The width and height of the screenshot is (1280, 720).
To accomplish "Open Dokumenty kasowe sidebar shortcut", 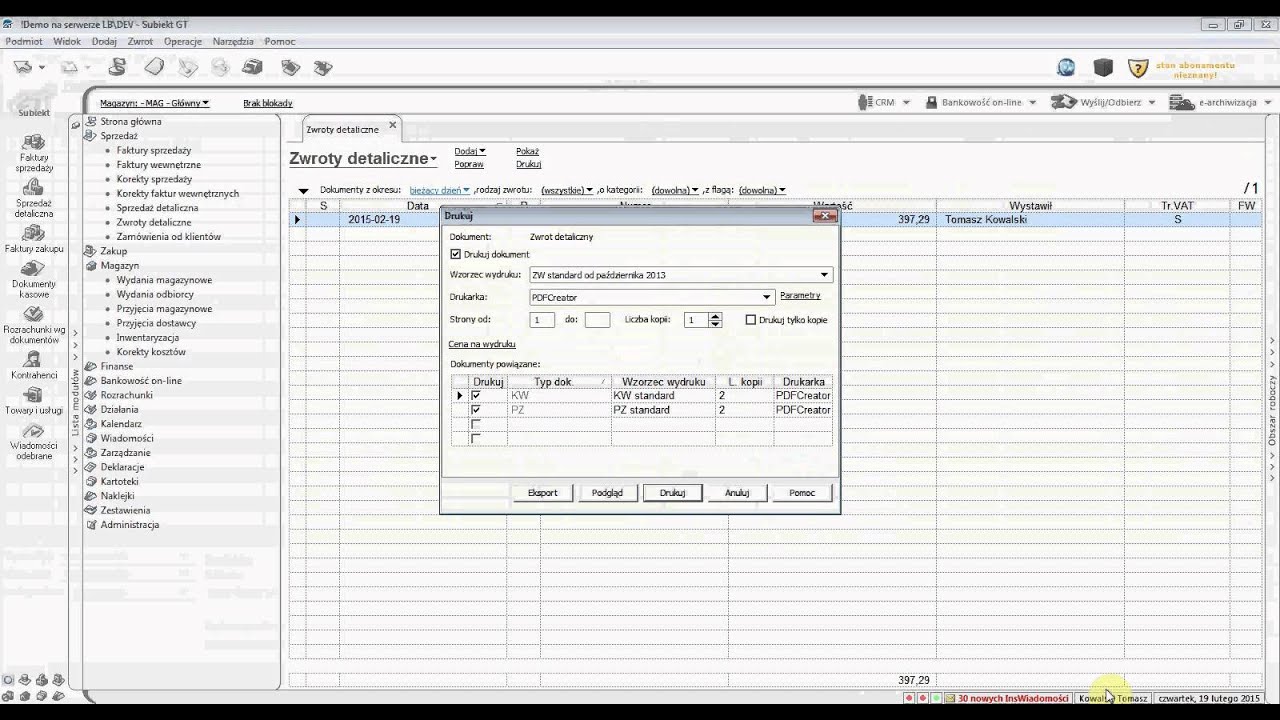I will (x=34, y=279).
